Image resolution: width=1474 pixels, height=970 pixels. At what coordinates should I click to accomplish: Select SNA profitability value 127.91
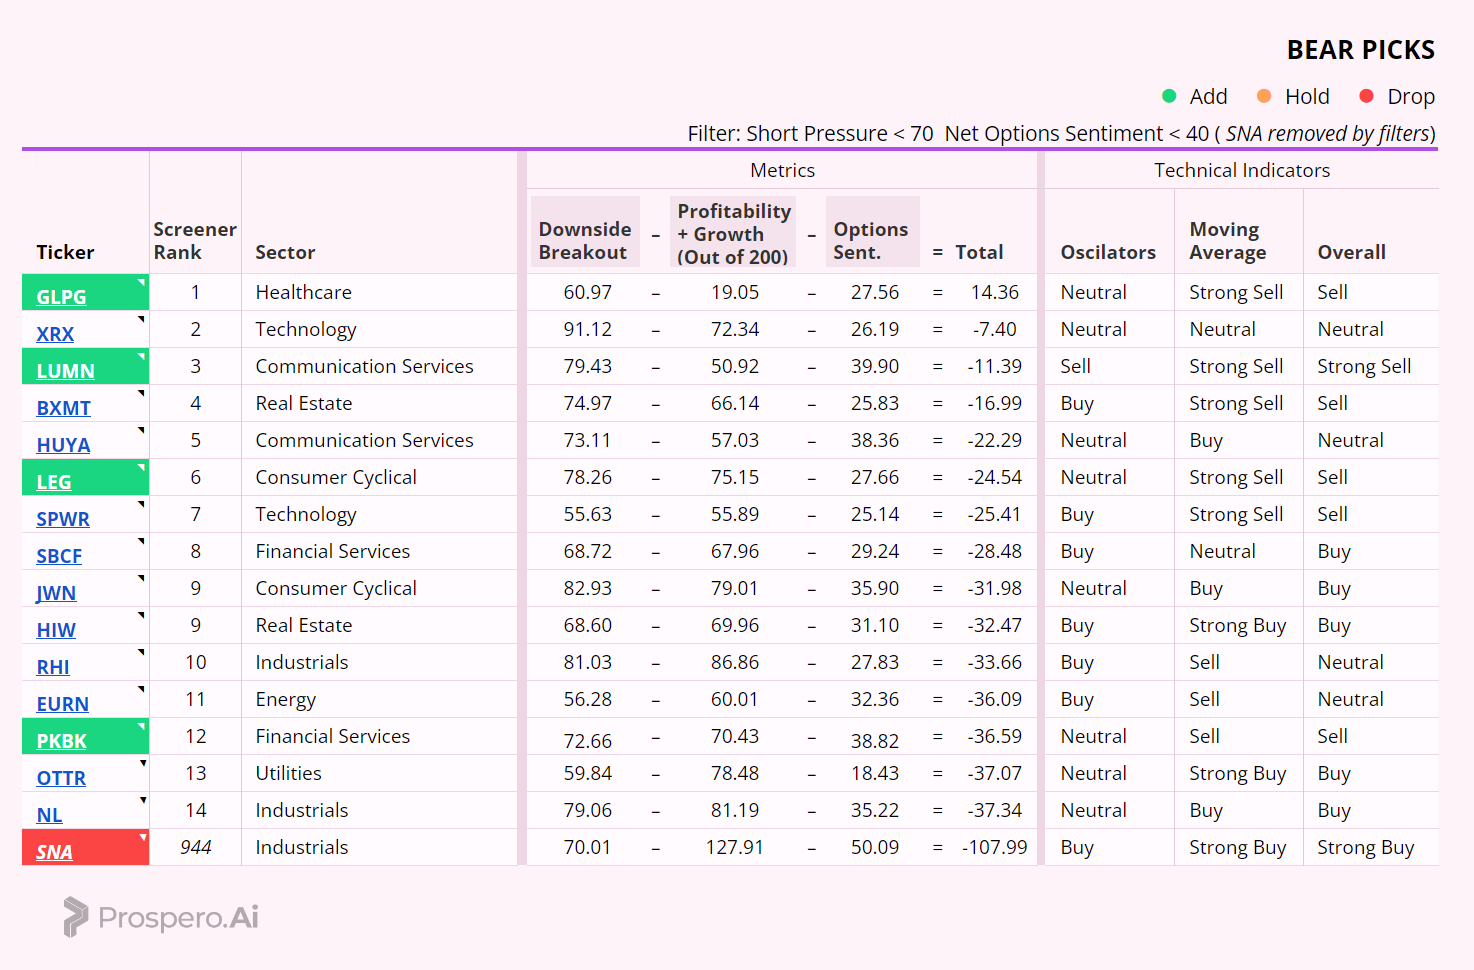735,847
